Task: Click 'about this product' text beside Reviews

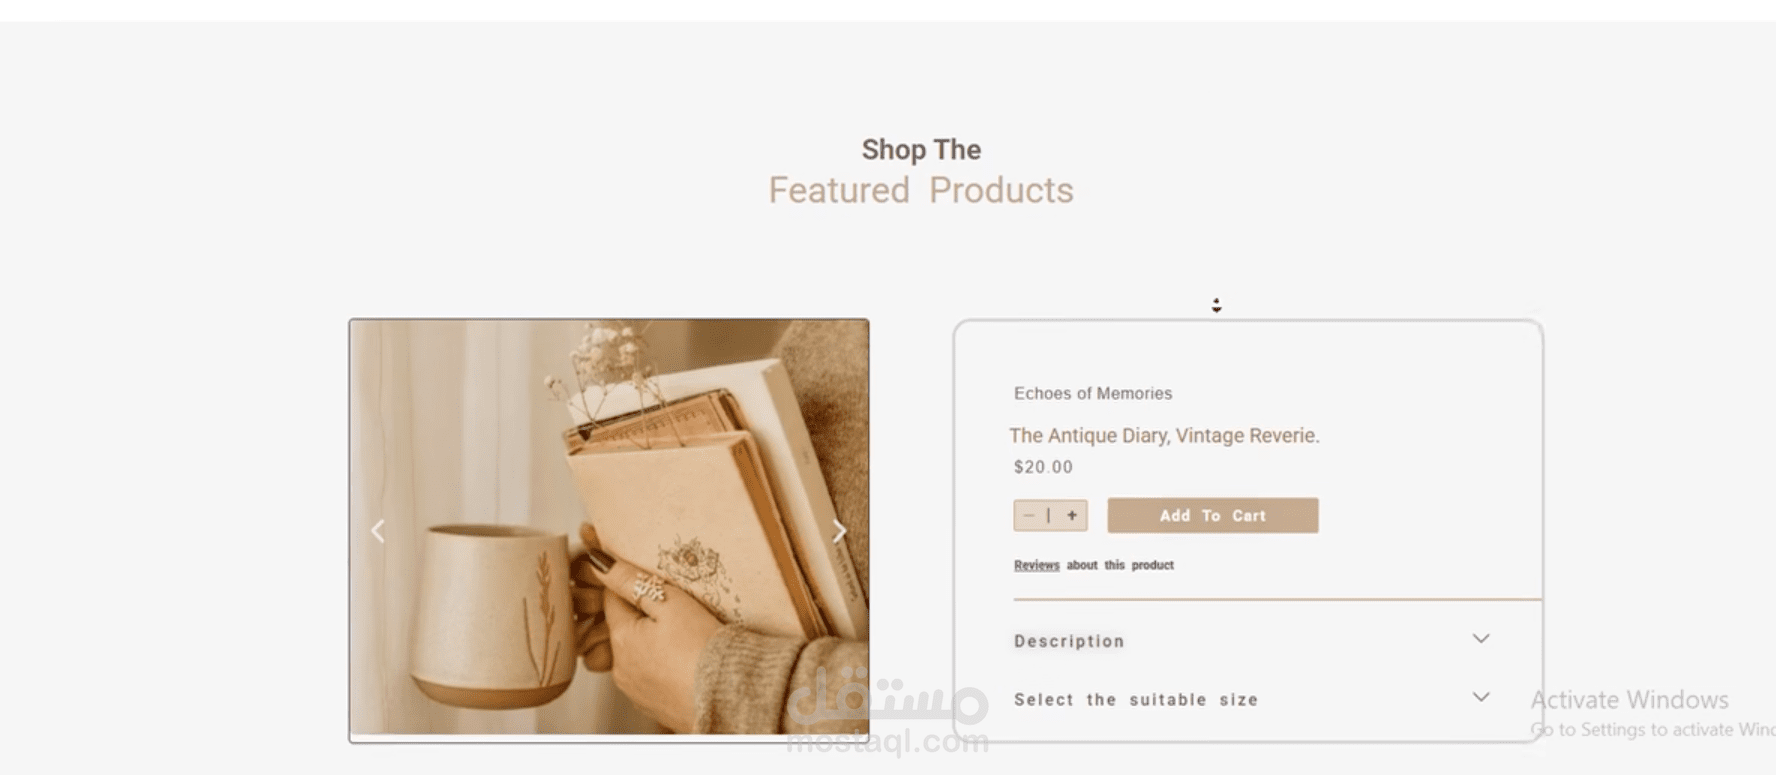Action: coord(1120,565)
